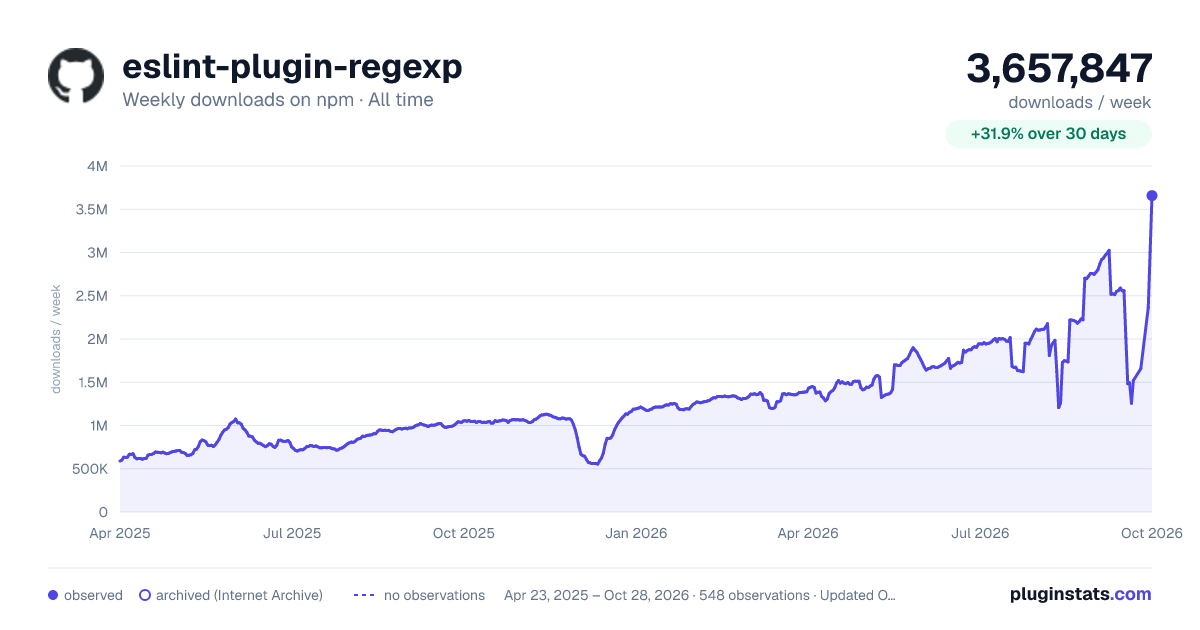This screenshot has height=630, width=1200.
Task: Click the 'downloads / week' label under count
Action: (1080, 102)
